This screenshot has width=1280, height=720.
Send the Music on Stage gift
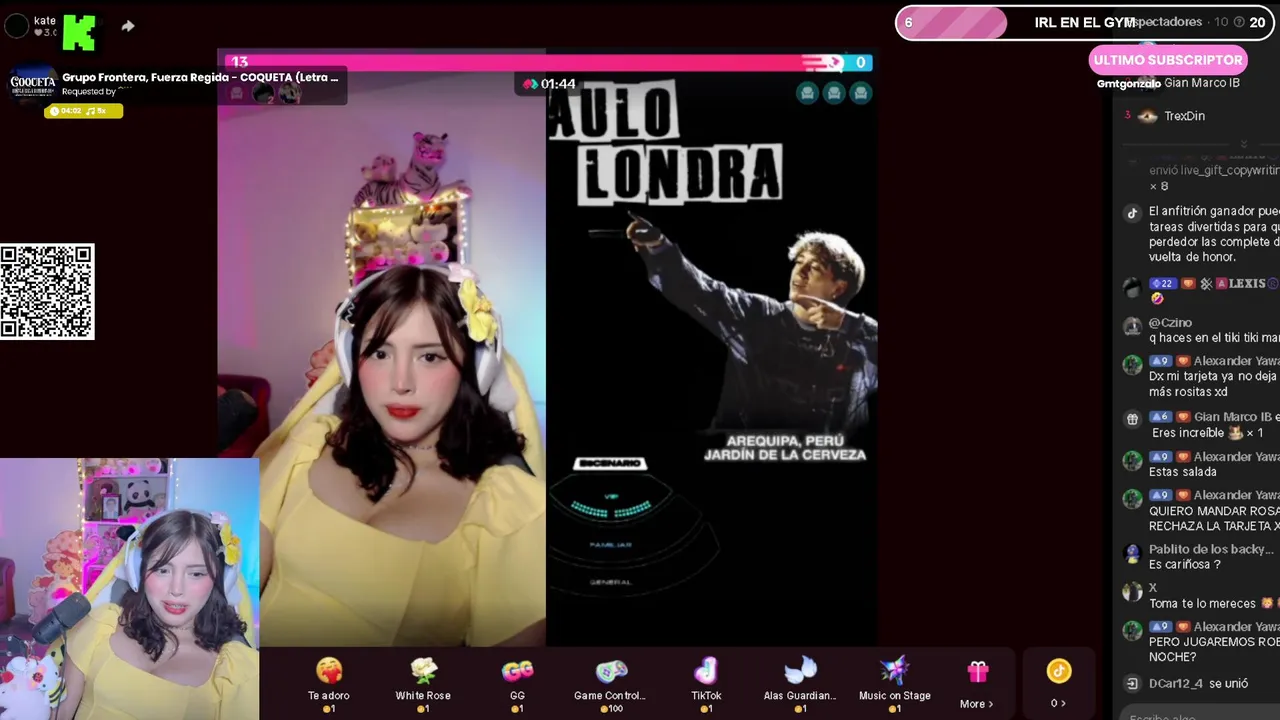[894, 683]
